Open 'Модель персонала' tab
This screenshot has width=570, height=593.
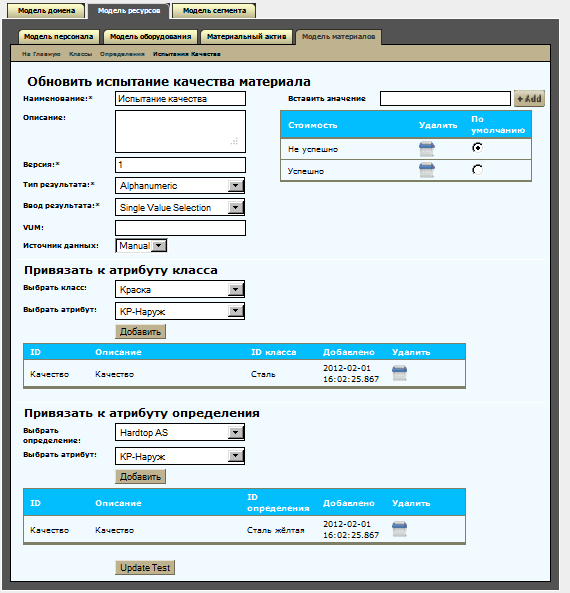click(x=59, y=37)
